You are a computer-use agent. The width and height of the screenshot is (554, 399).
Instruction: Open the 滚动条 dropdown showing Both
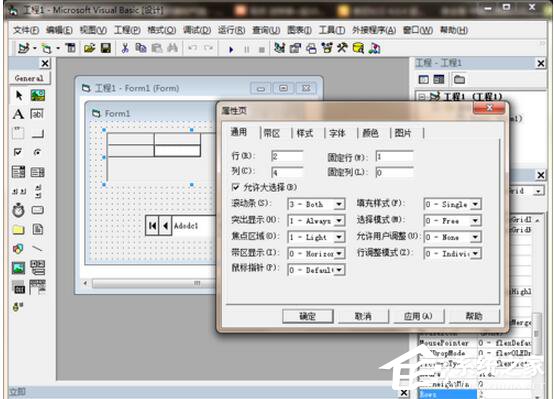pyautogui.click(x=338, y=204)
